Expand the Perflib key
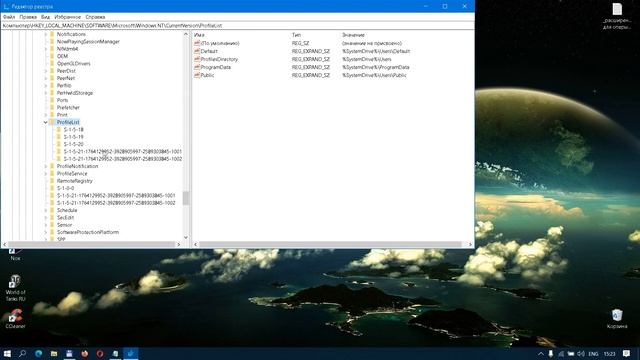 click(x=45, y=86)
